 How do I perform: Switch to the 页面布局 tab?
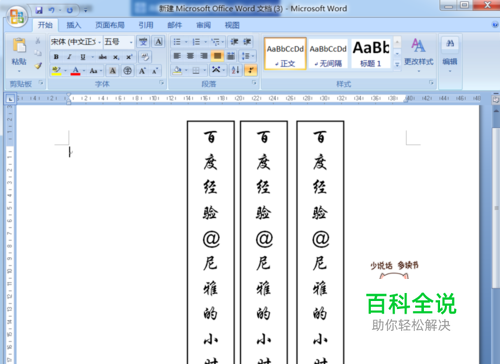(x=110, y=25)
